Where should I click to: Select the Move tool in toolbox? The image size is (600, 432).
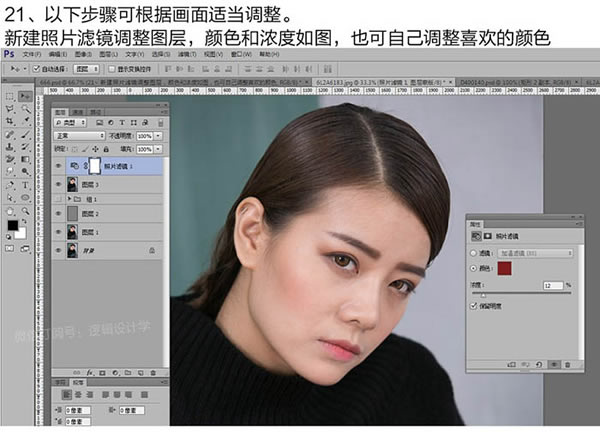point(25,96)
